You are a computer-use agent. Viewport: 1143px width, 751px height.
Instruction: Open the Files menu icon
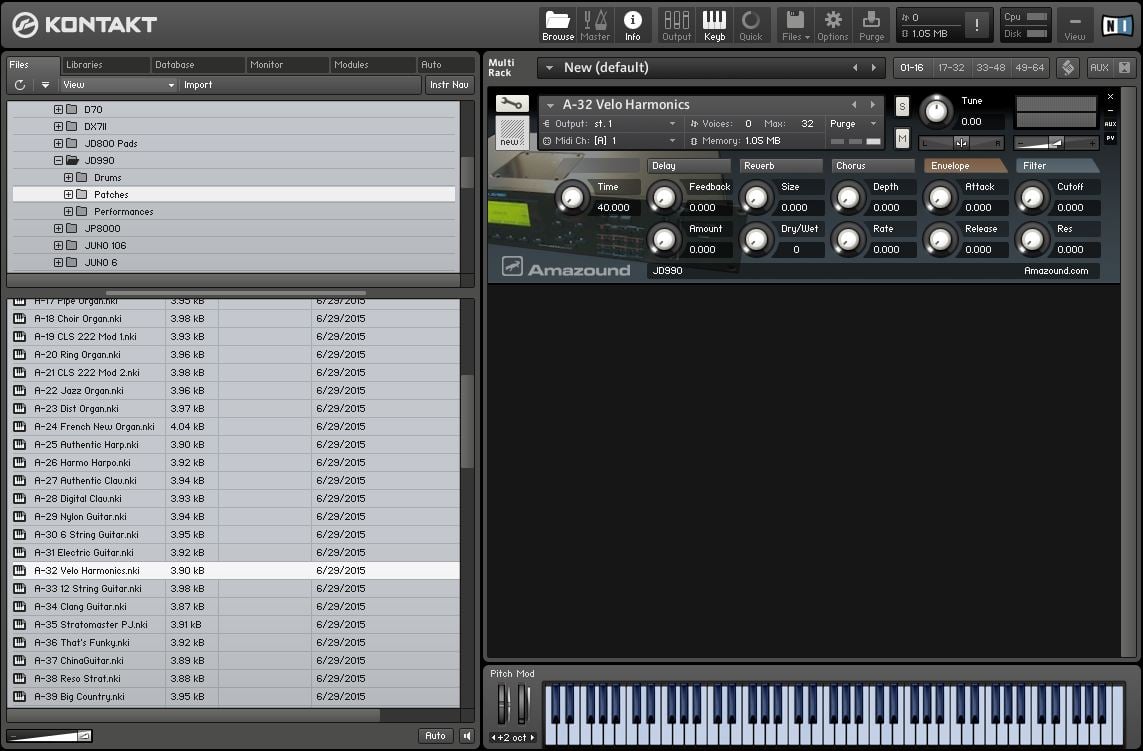pos(795,25)
